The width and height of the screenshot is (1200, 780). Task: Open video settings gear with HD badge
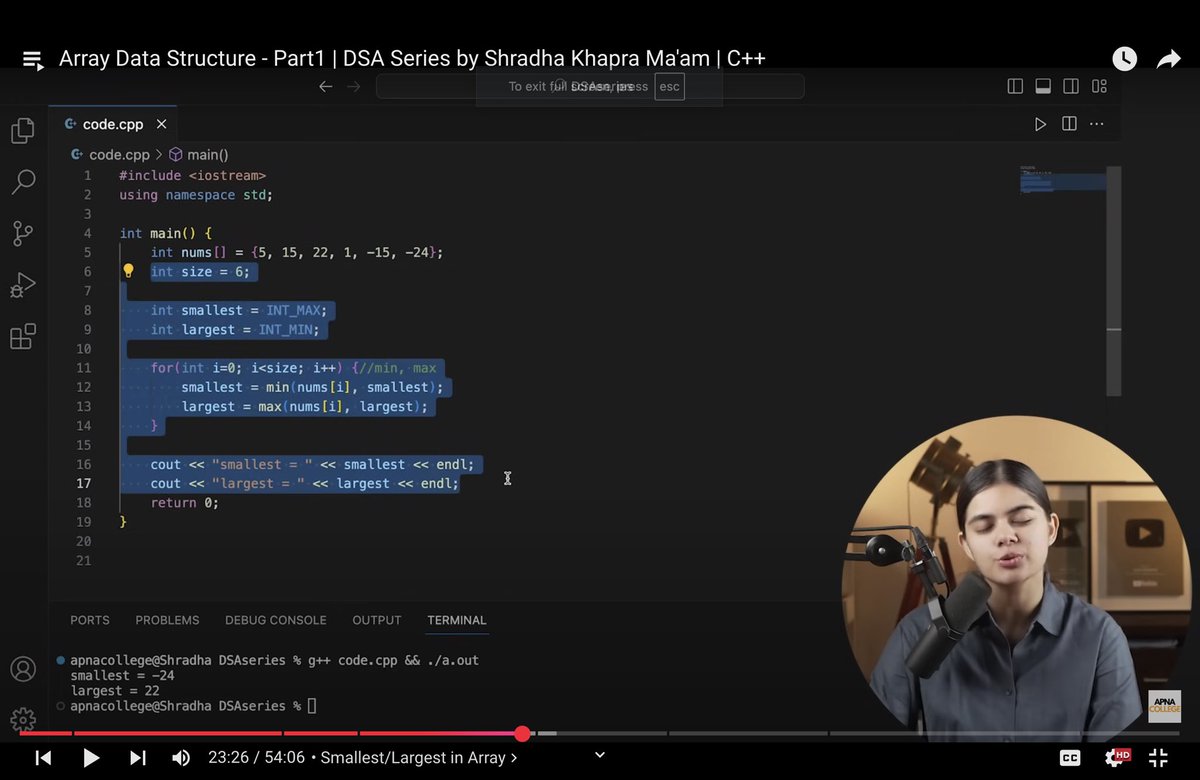click(x=1116, y=758)
